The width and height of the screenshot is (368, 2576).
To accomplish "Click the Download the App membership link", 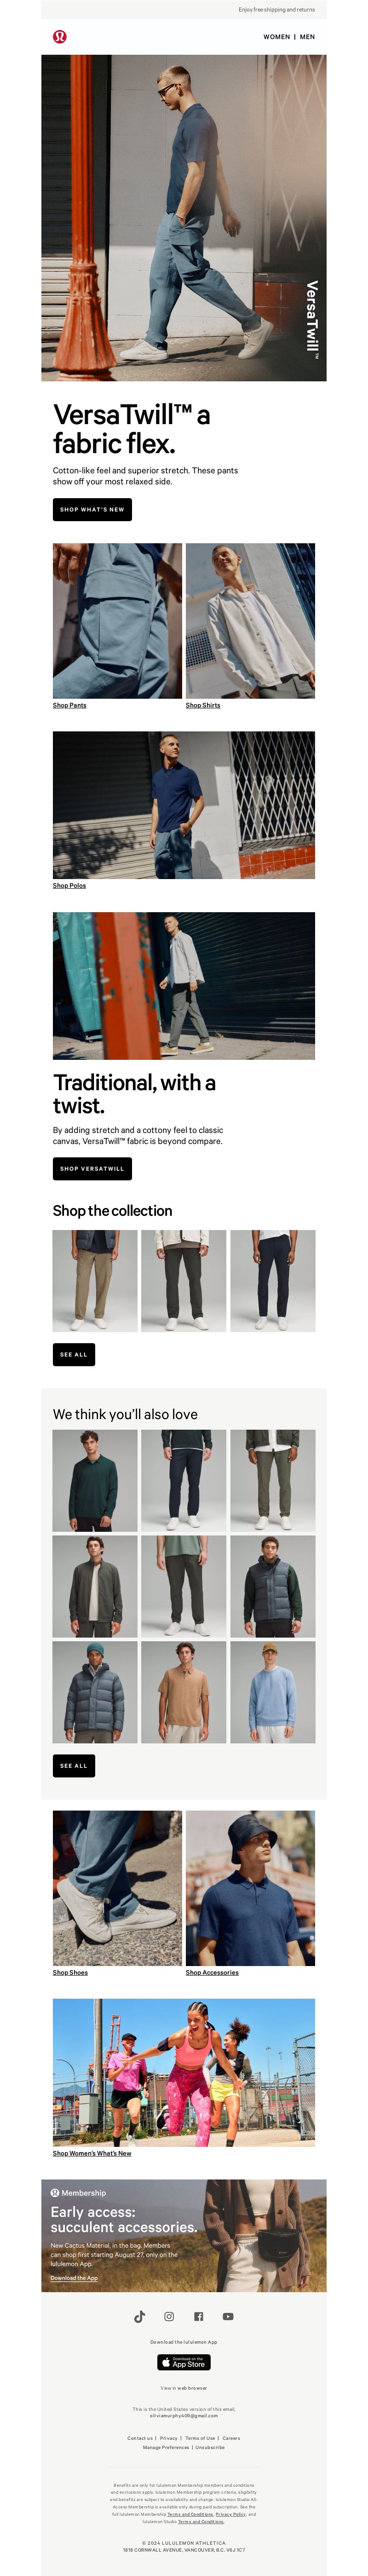I will click(x=74, y=2278).
